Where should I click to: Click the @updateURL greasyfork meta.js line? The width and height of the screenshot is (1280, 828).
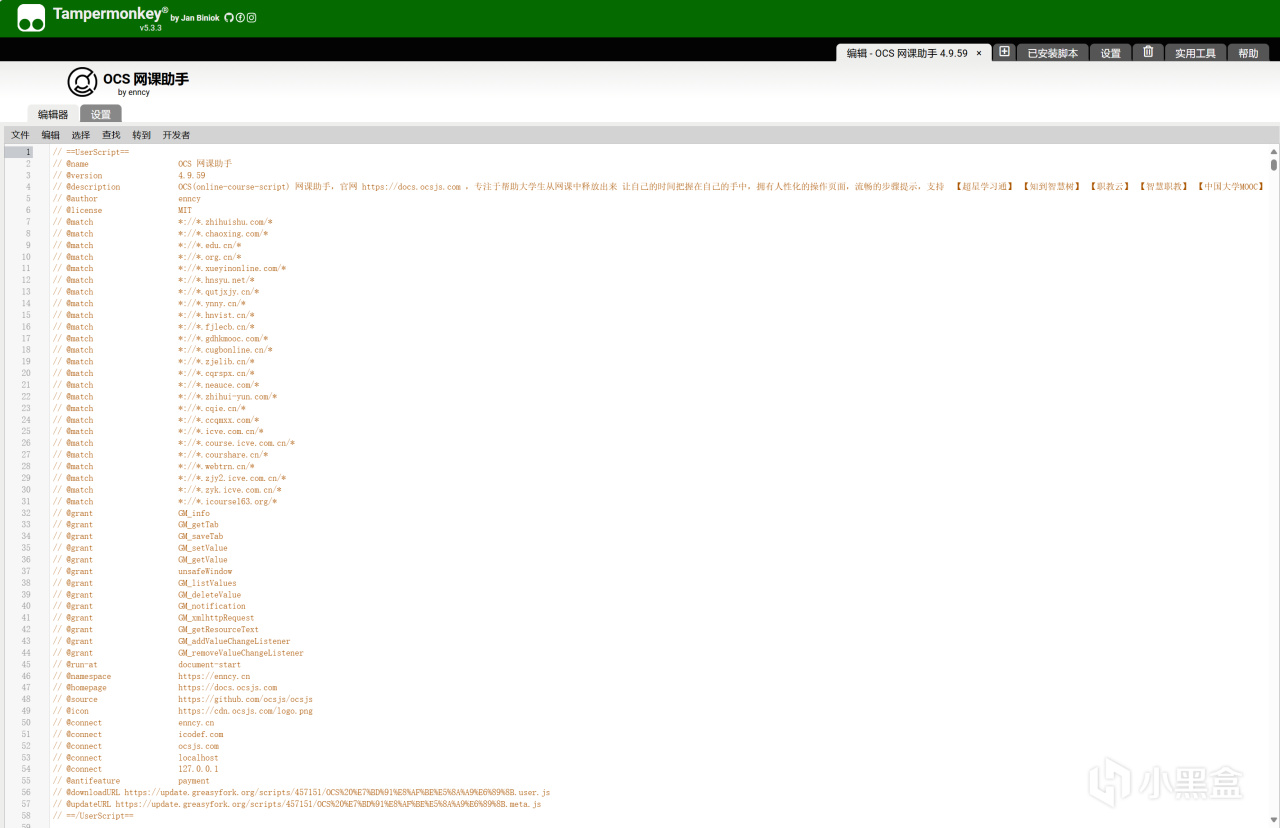(x=297, y=804)
